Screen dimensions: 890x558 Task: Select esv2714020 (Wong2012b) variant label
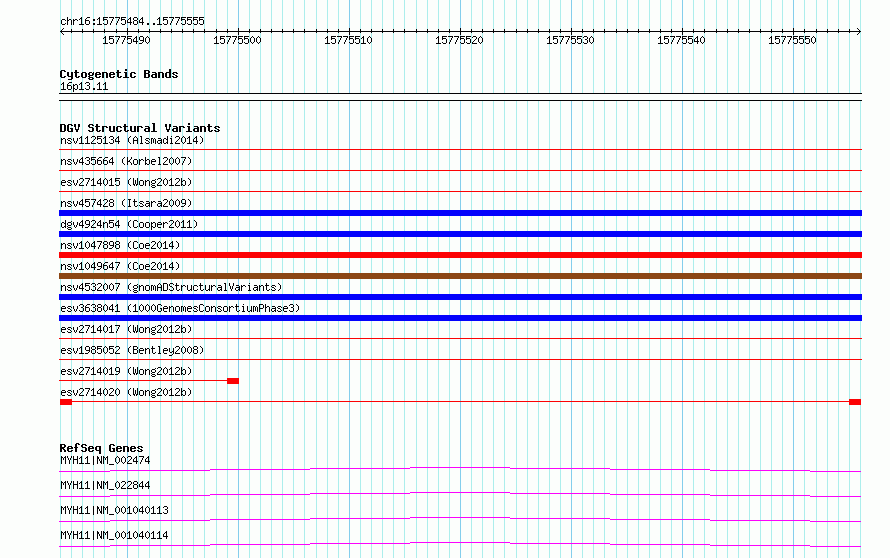pos(126,392)
